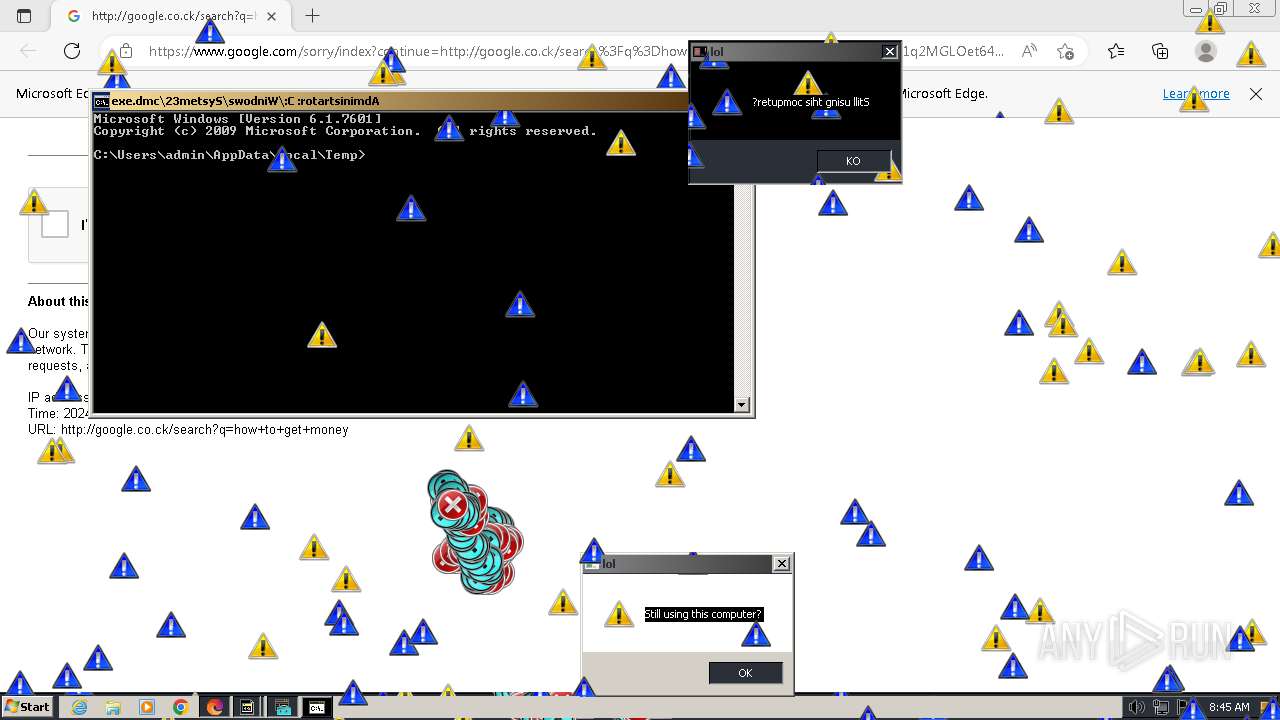This screenshot has width=1280, height=720.
Task: Close the lower lol dialog
Action: pyautogui.click(x=781, y=564)
